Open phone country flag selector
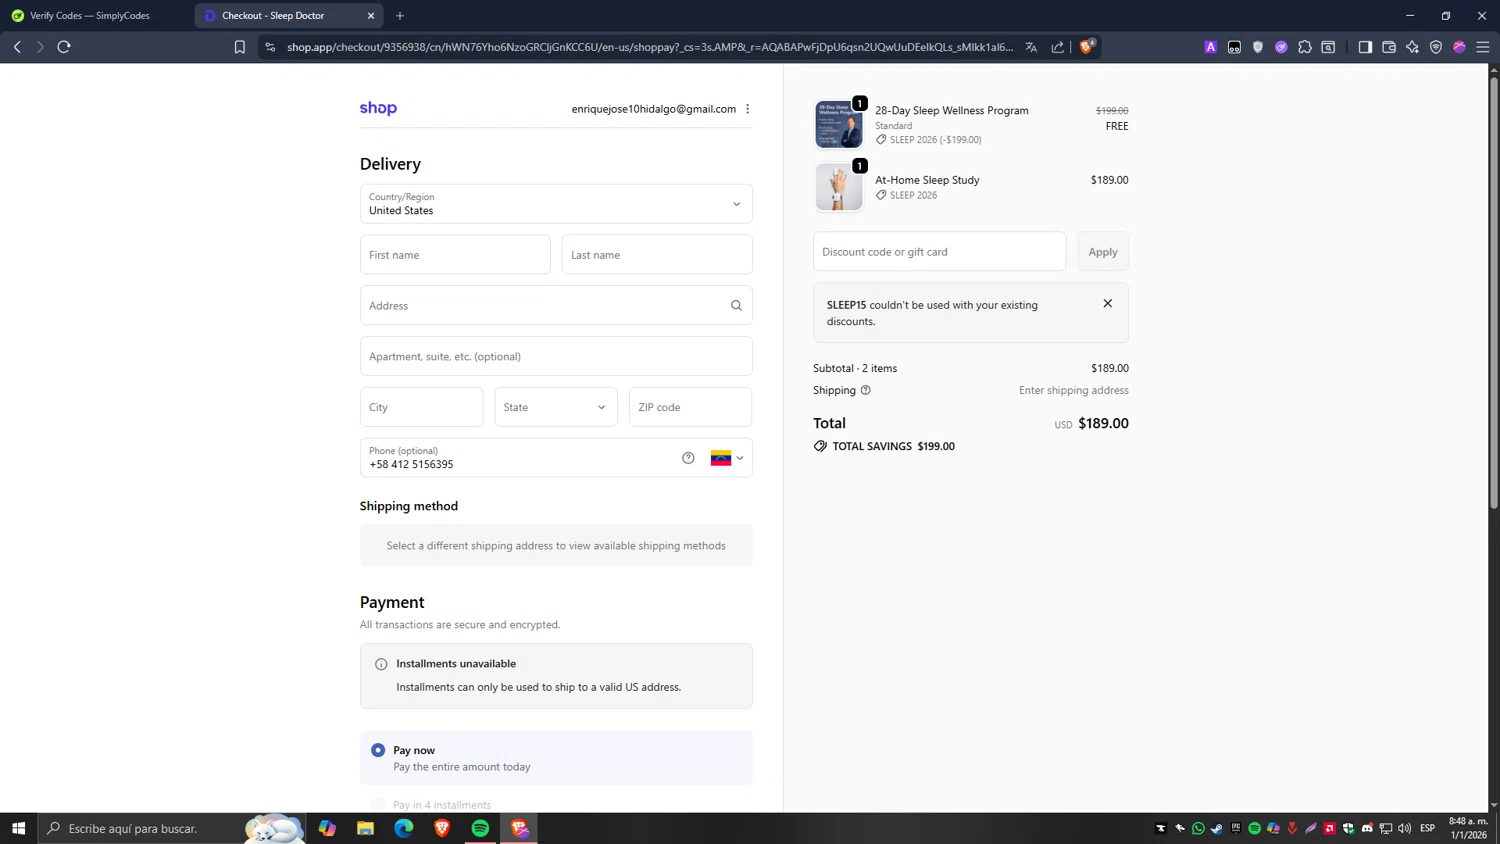1500x844 pixels. click(727, 458)
